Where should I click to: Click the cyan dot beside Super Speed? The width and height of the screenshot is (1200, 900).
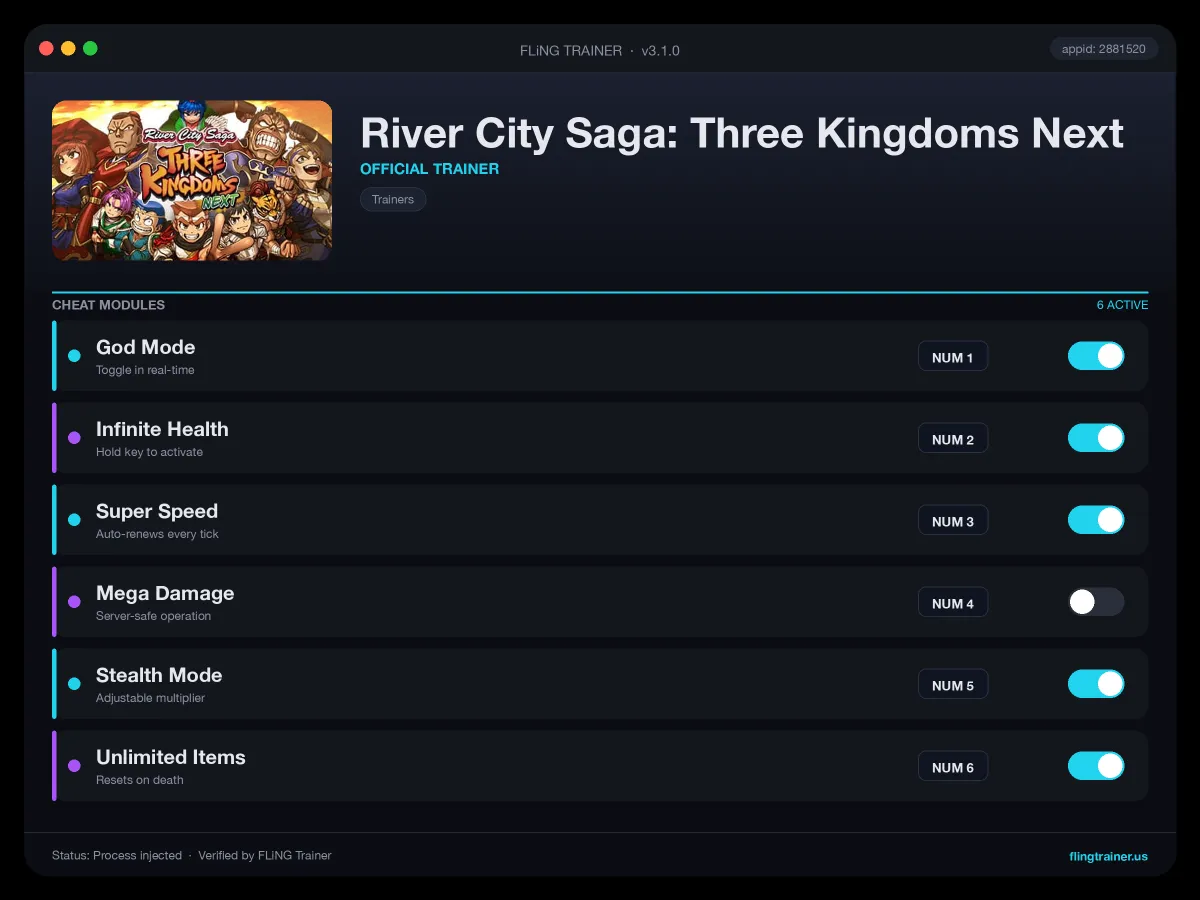pyautogui.click(x=74, y=520)
